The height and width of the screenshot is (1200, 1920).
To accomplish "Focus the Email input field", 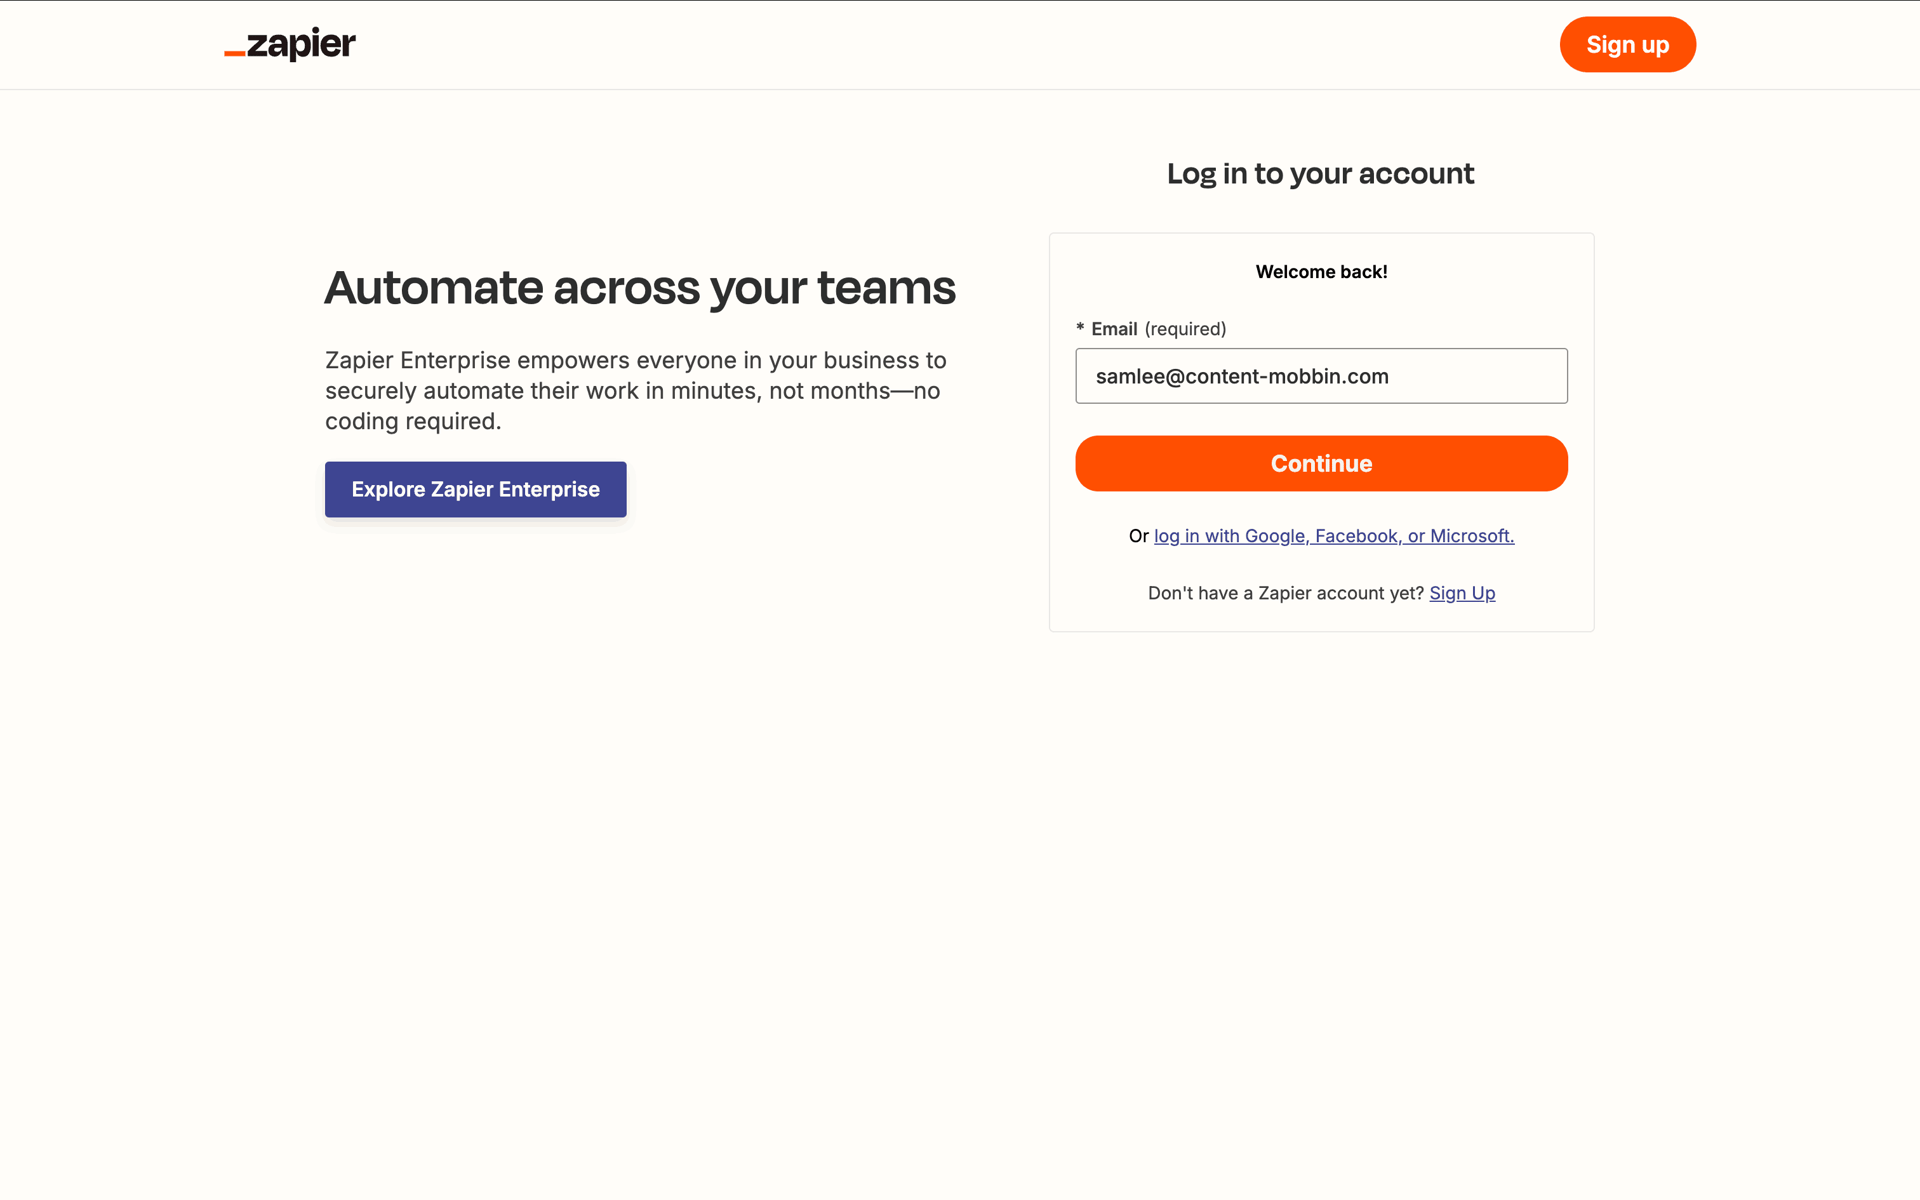I will coord(1321,376).
